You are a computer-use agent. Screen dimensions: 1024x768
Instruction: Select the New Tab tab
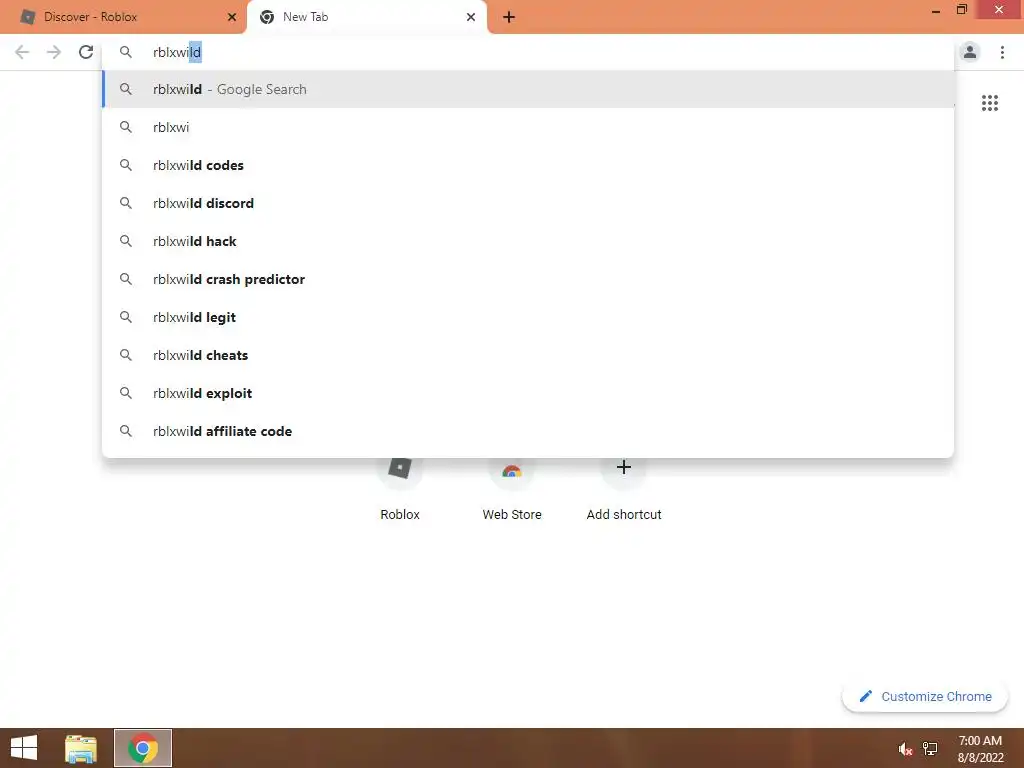[x=367, y=17]
